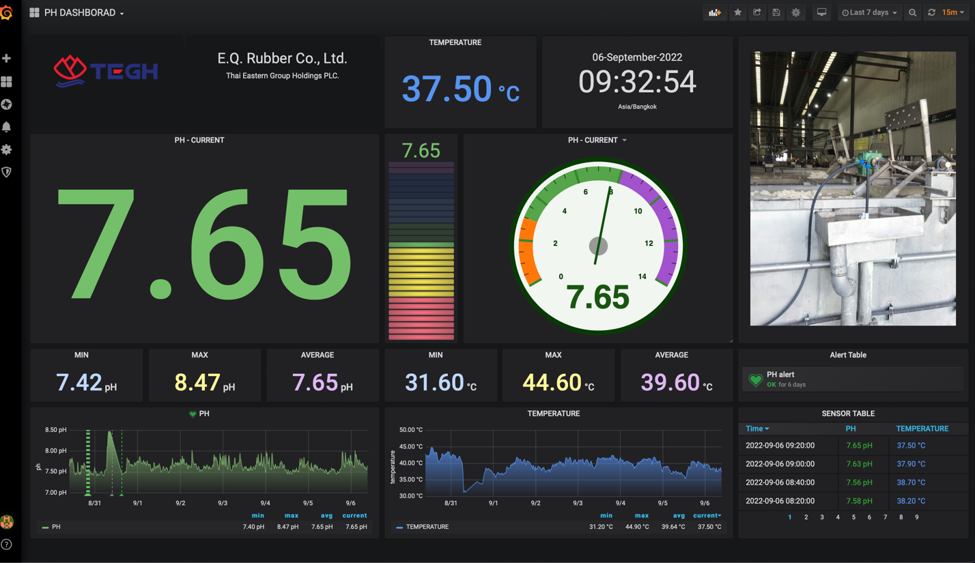Viewport: 975px width, 563px height.
Task: Open the Share dashboard icon
Action: pos(757,13)
